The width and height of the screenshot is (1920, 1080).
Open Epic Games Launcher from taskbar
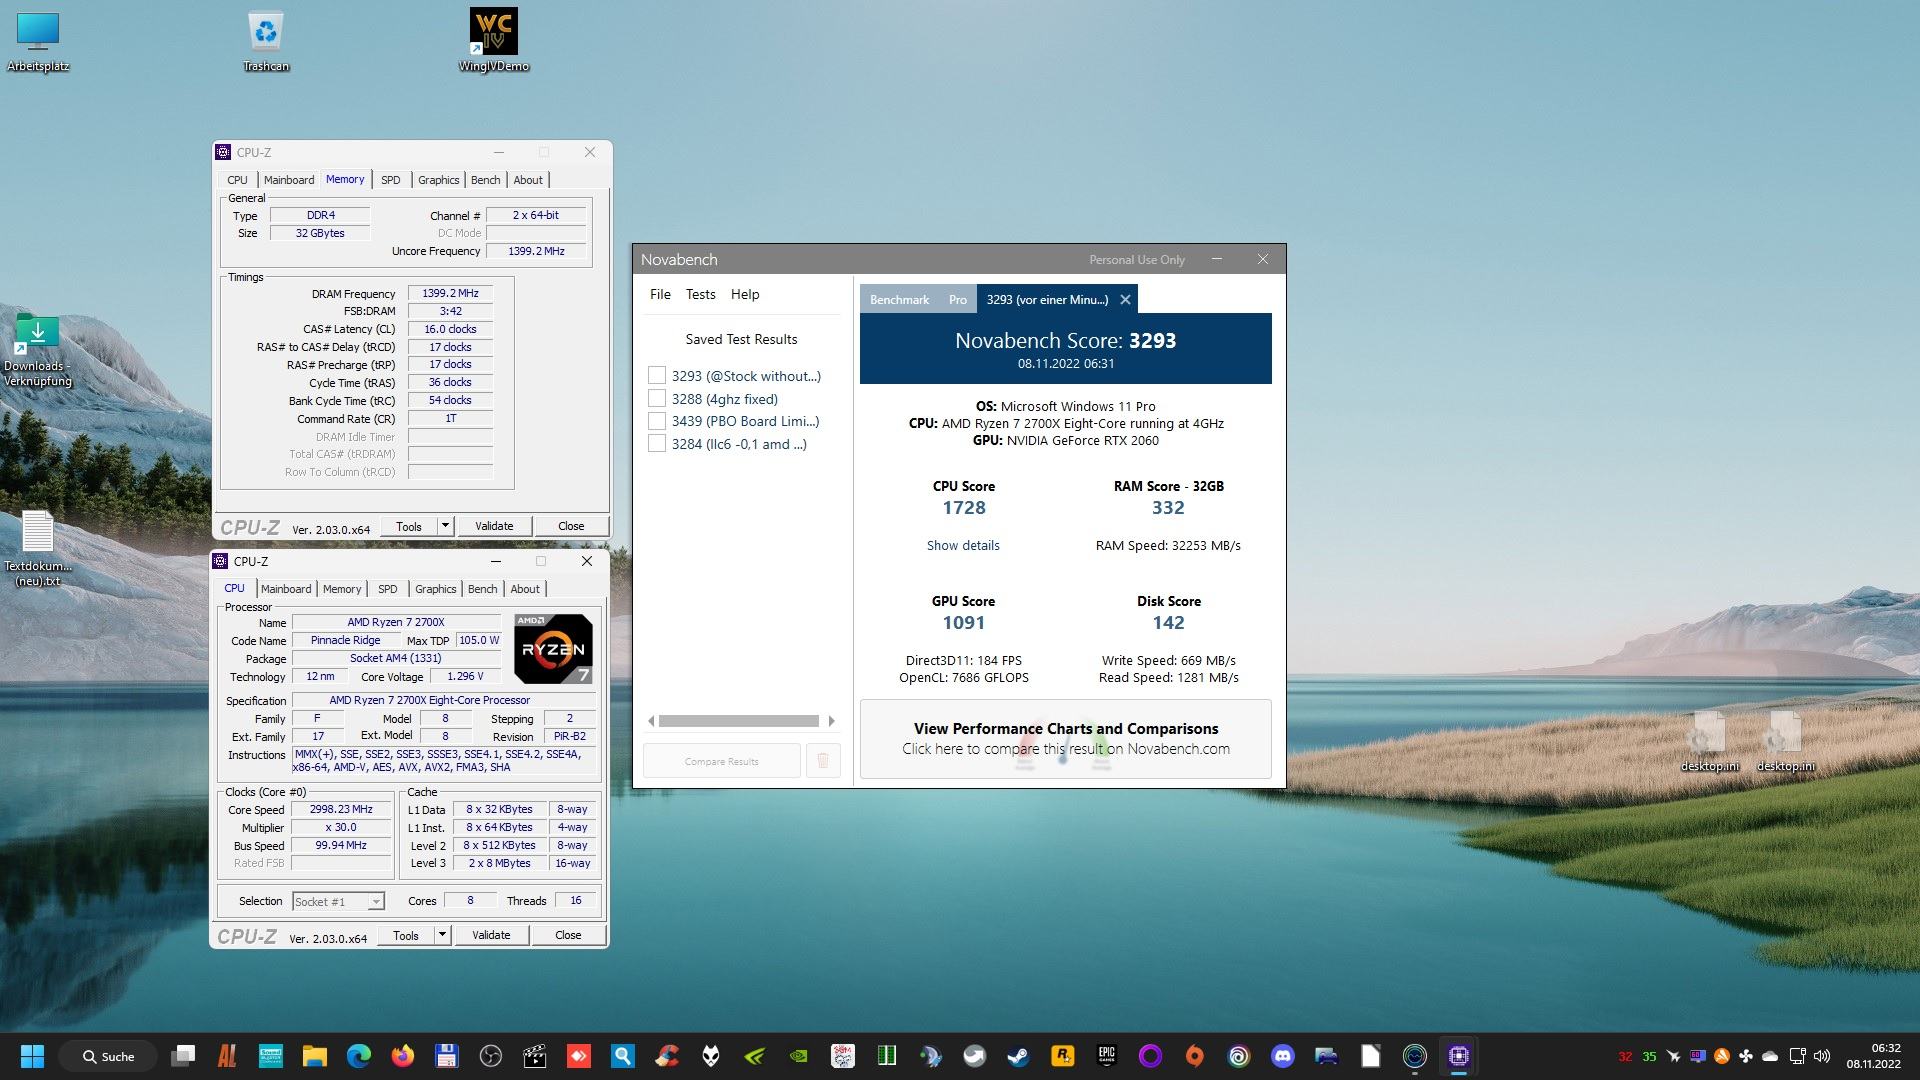pyautogui.click(x=1107, y=1056)
